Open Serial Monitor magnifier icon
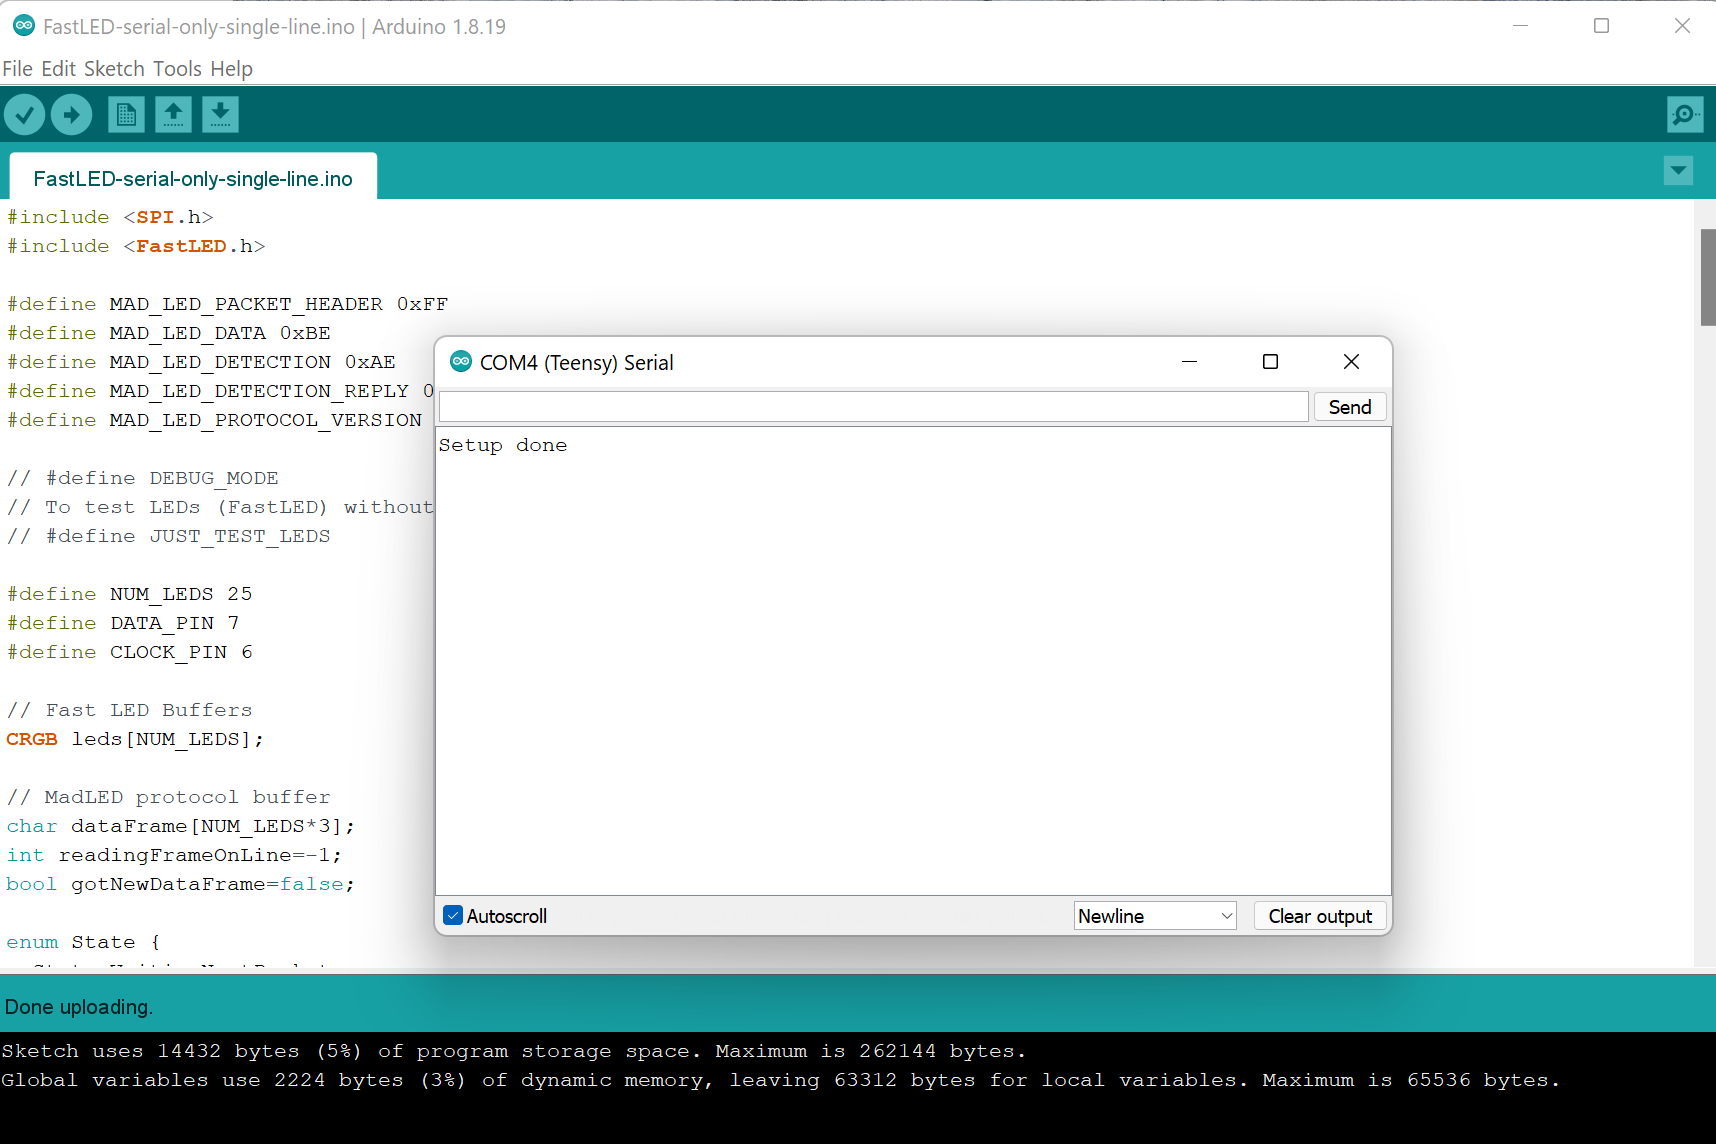This screenshot has height=1144, width=1716. point(1685,115)
